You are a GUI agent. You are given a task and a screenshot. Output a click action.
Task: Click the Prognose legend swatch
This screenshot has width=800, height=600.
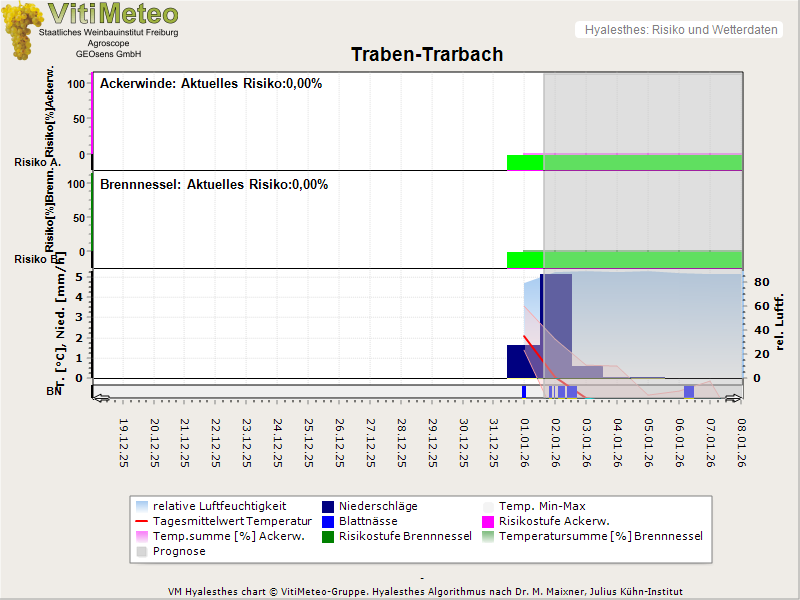pyautogui.click(x=143, y=551)
